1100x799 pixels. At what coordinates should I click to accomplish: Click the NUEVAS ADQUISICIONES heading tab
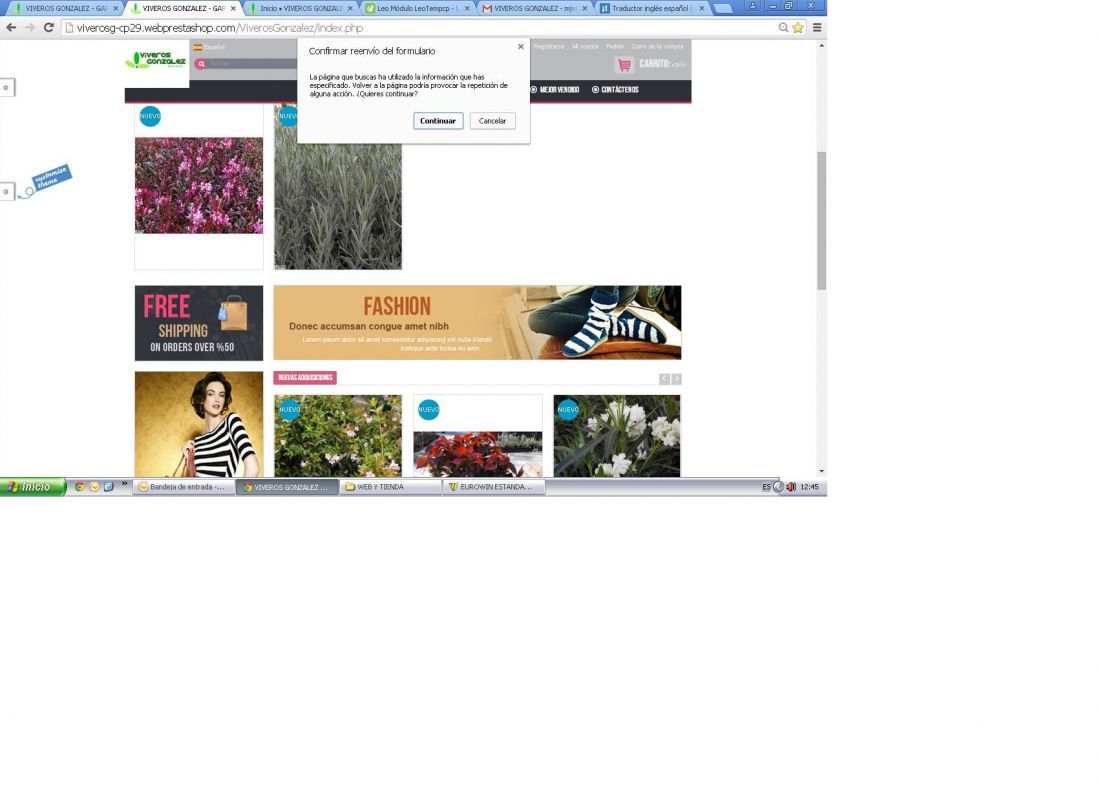305,377
